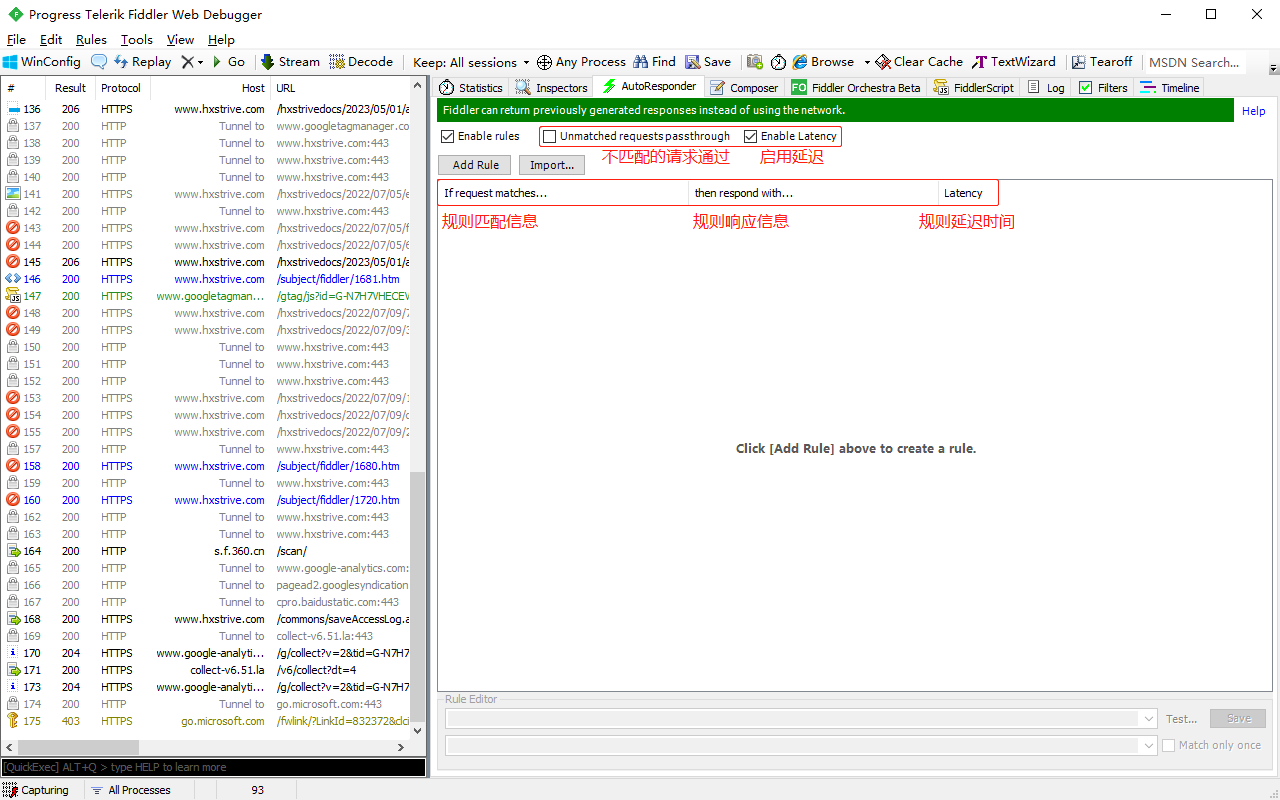This screenshot has height=800, width=1280.
Task: Open the View menu
Action: pos(180,40)
